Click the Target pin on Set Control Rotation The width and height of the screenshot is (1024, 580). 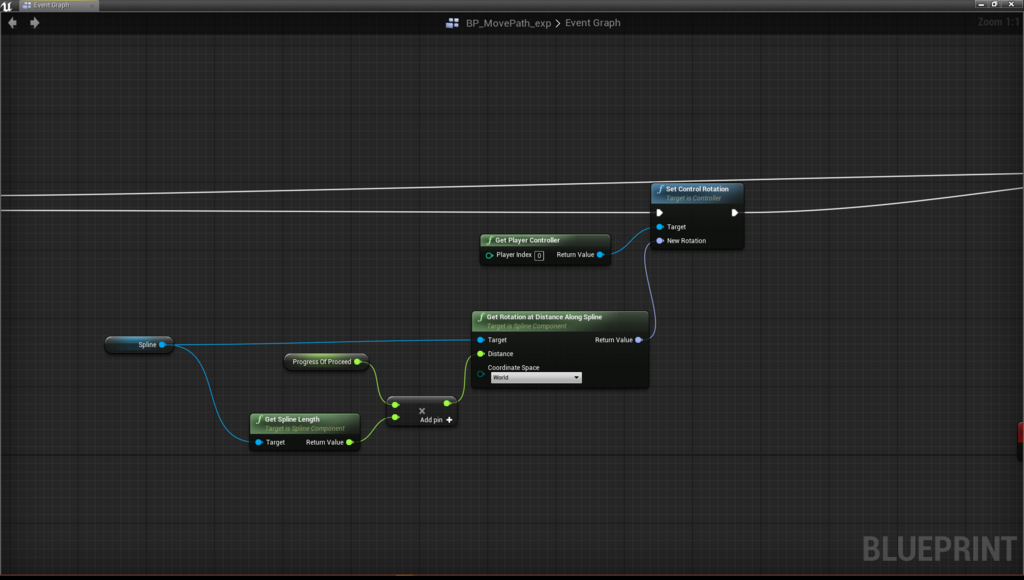tap(660, 227)
